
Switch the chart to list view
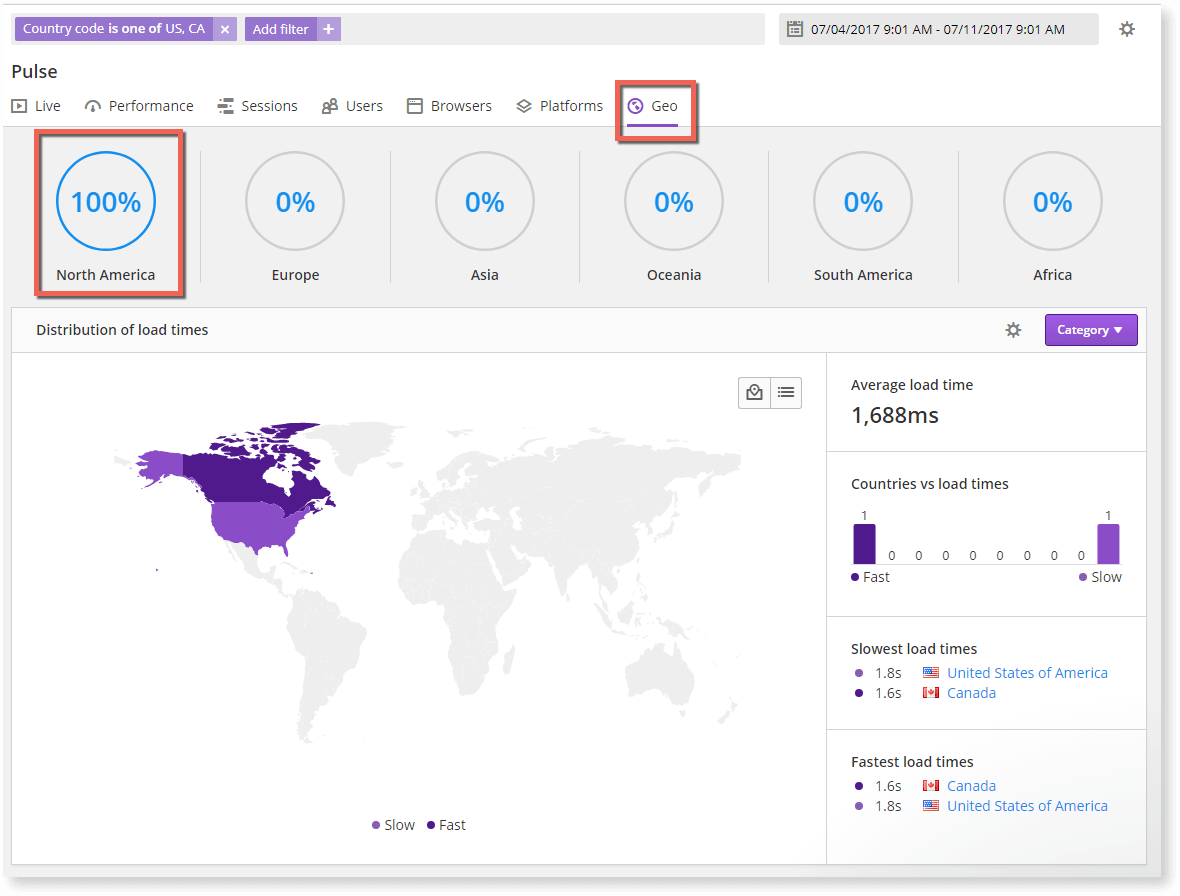(x=786, y=392)
